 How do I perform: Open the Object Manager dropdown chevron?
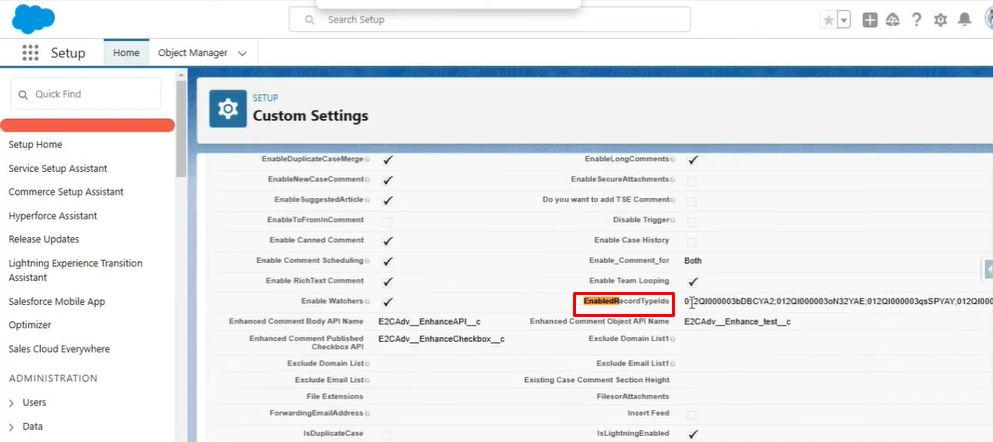242,54
